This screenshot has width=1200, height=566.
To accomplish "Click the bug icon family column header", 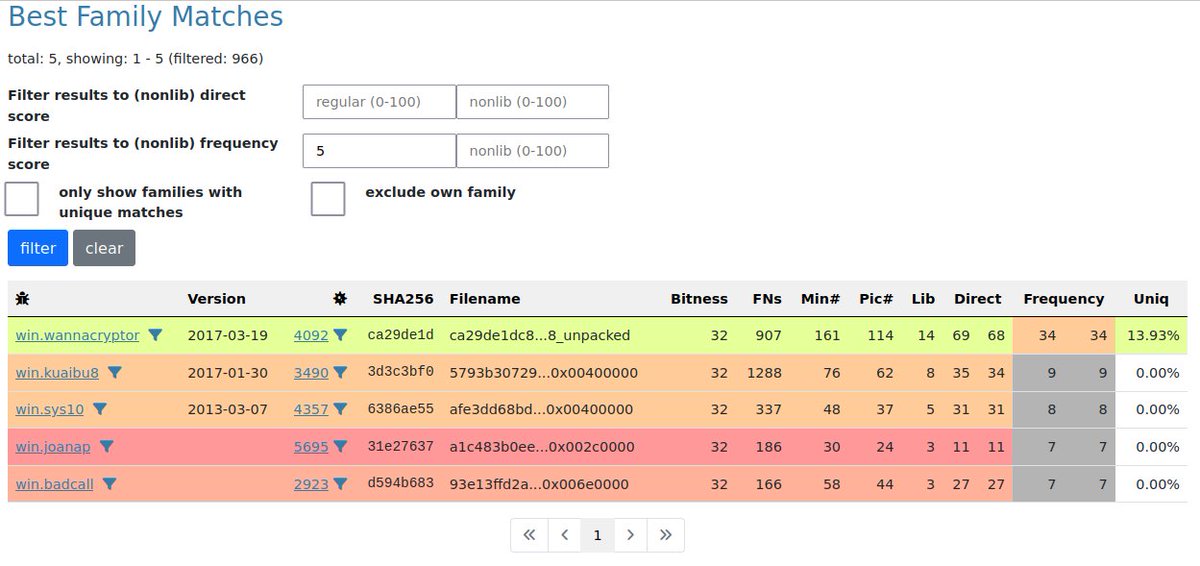I will click(23, 298).
